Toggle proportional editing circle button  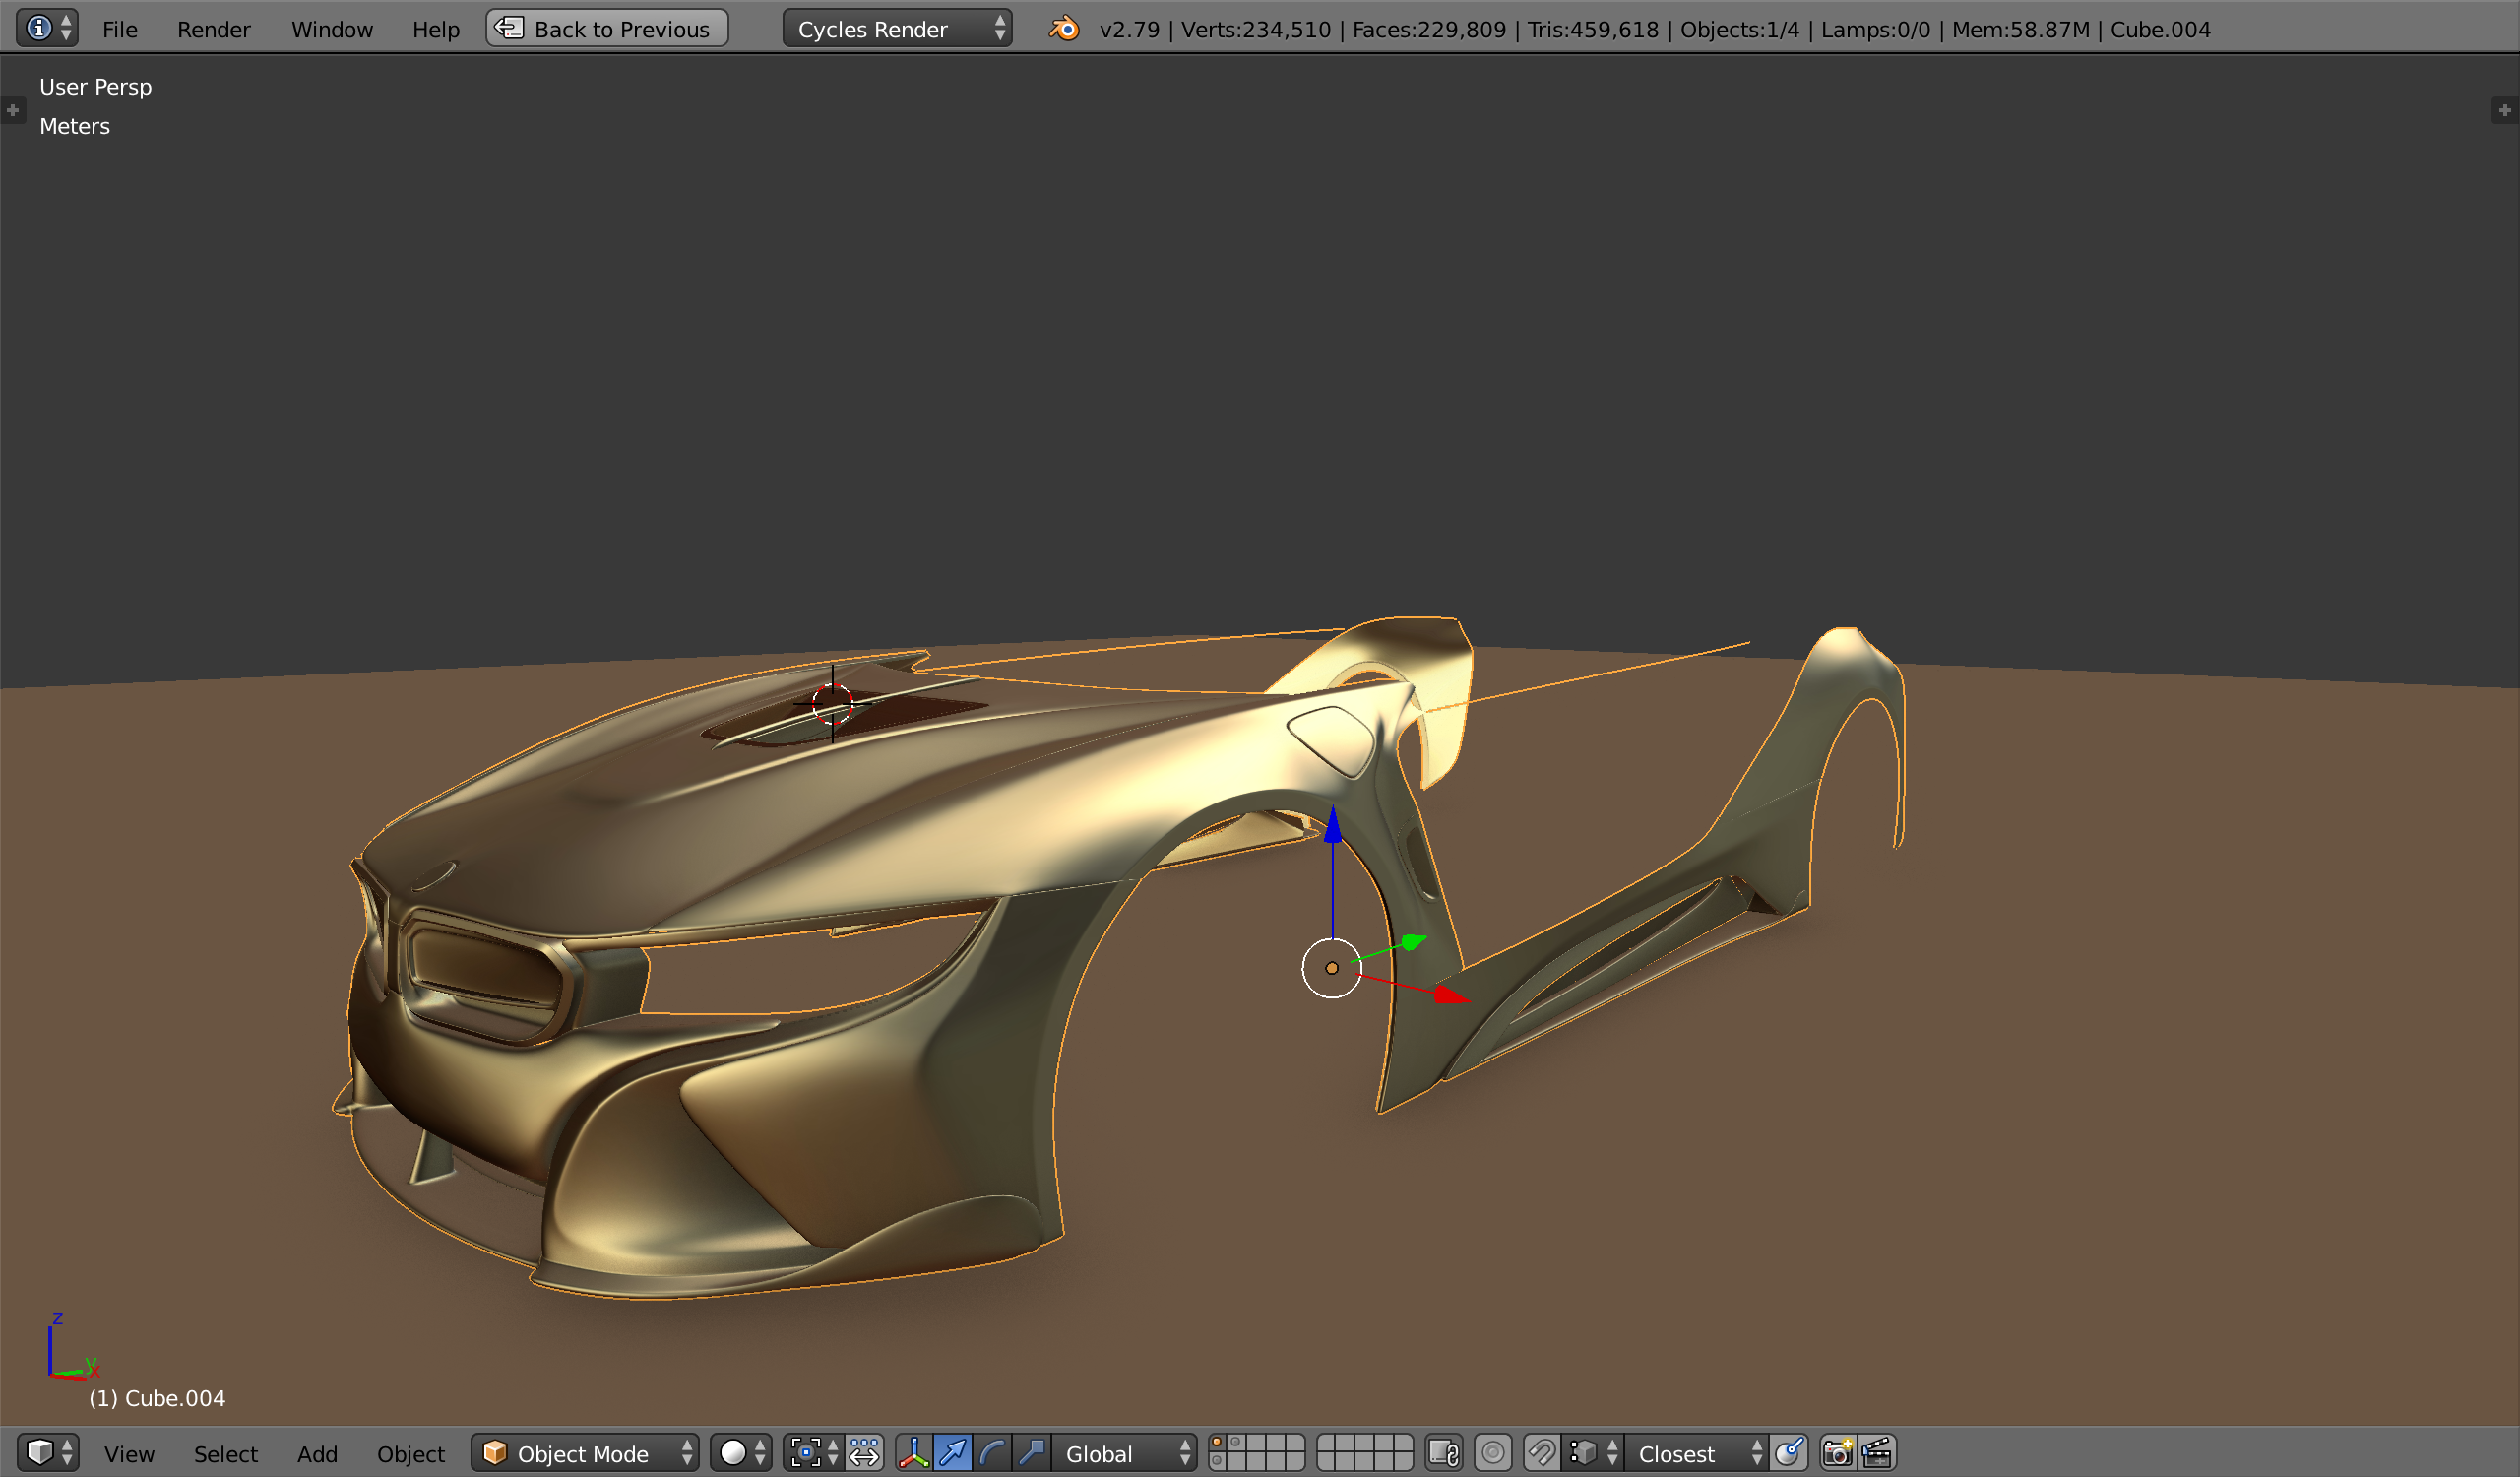point(1493,1453)
